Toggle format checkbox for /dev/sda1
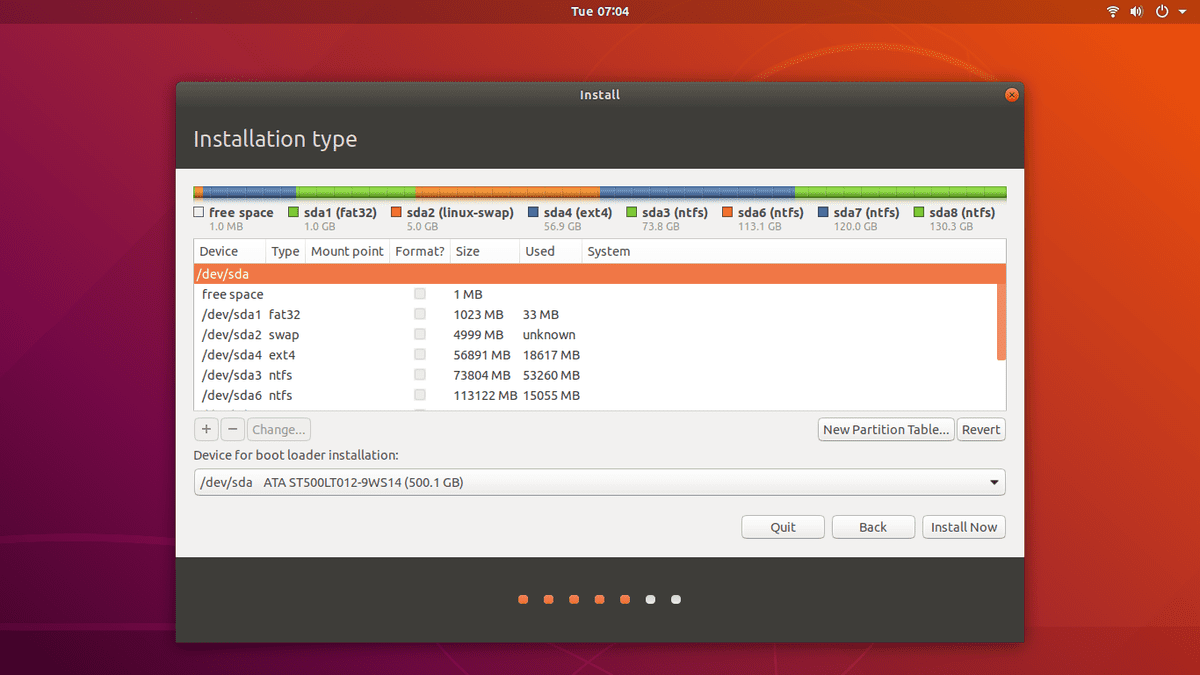This screenshot has height=675, width=1200. pos(420,314)
